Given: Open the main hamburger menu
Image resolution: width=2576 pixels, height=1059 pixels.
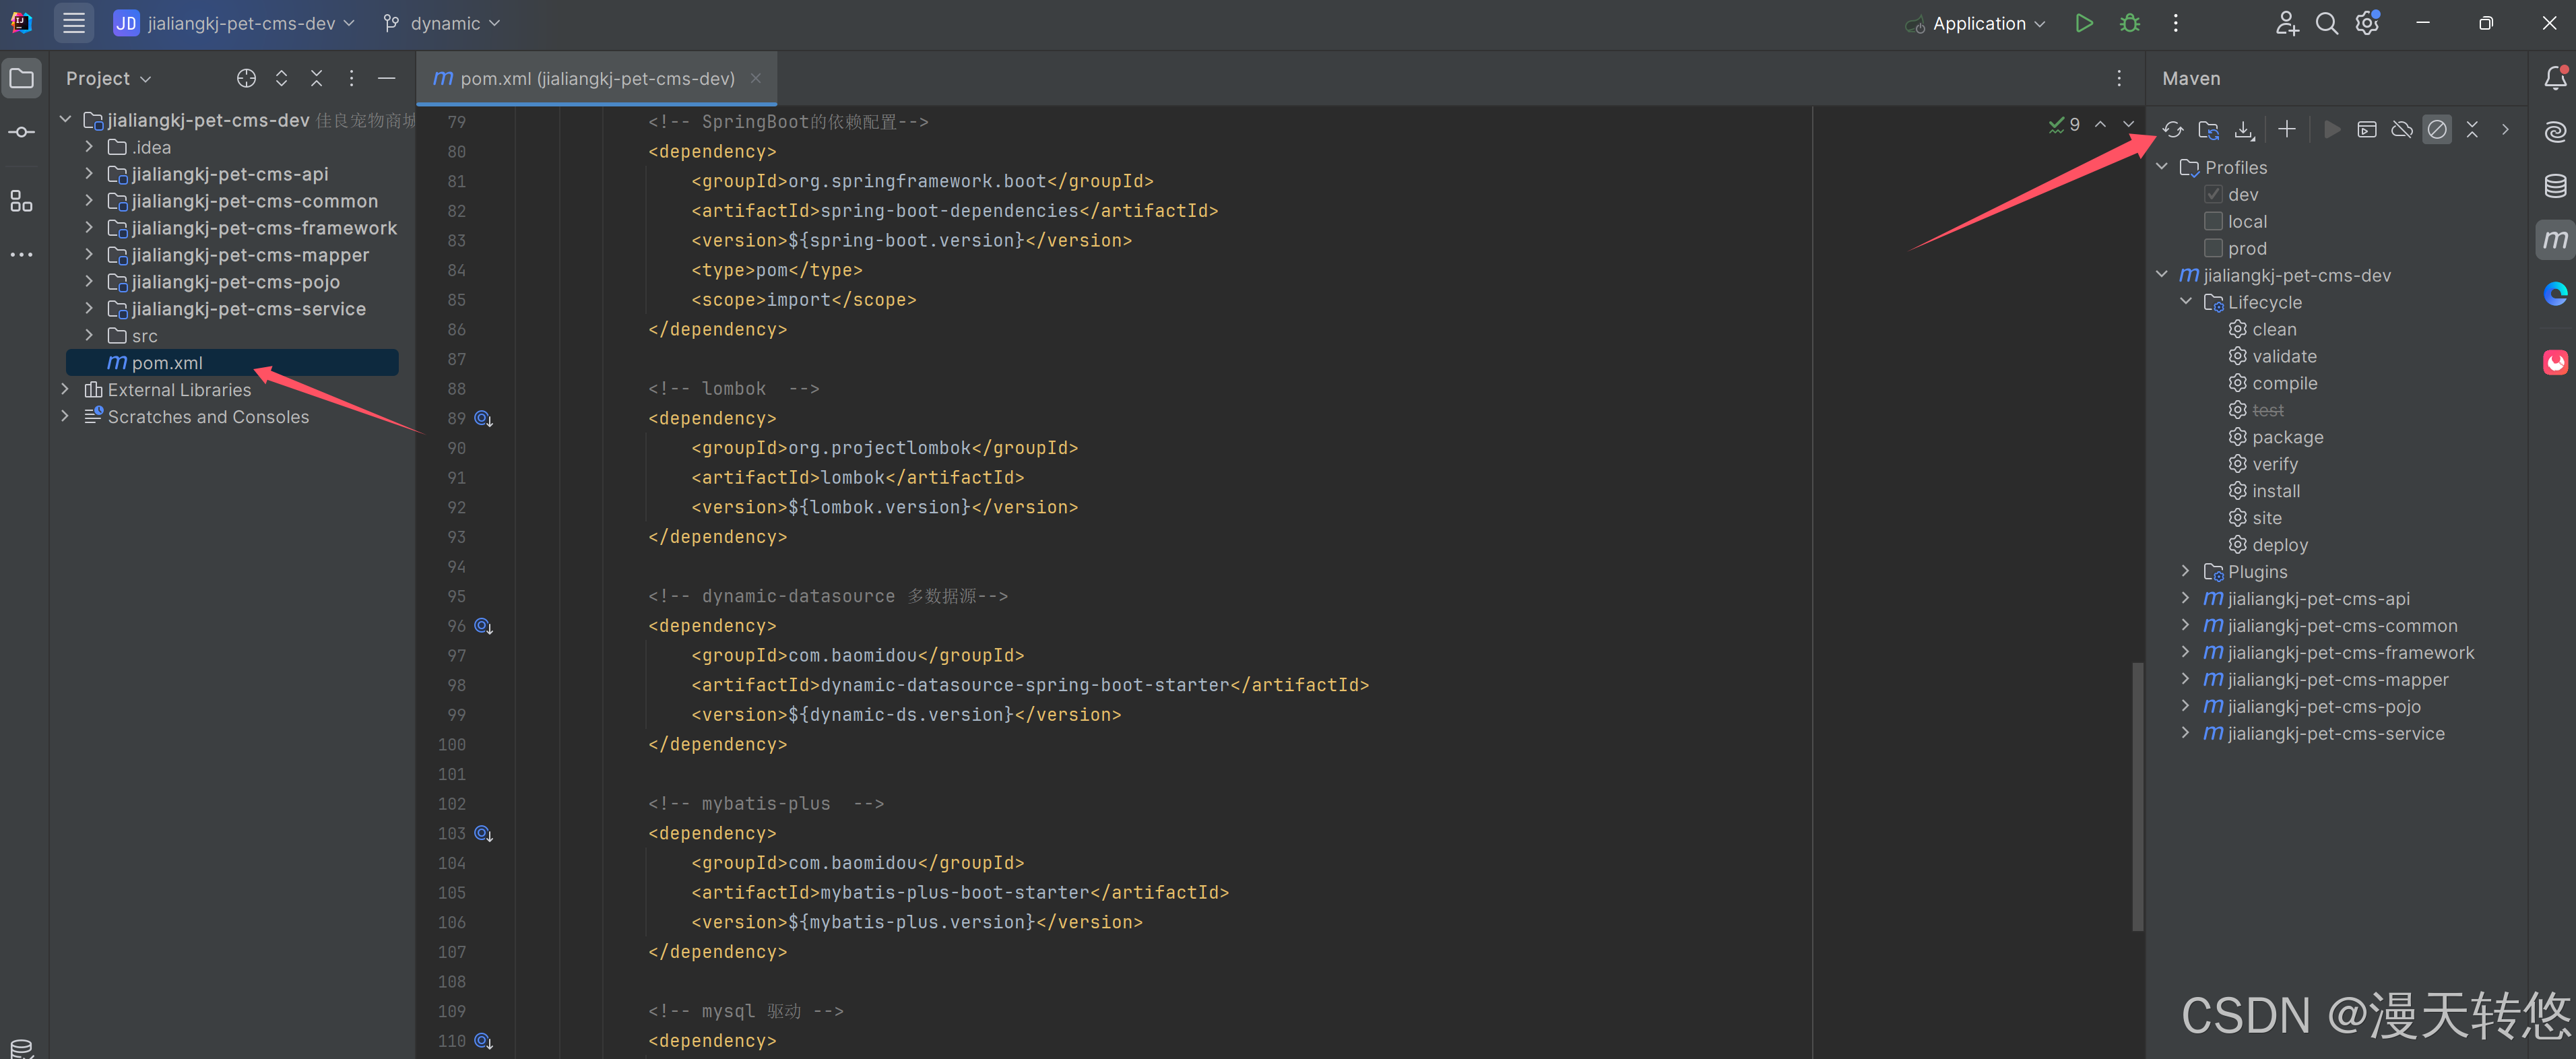Looking at the screenshot, I should pos(74,23).
